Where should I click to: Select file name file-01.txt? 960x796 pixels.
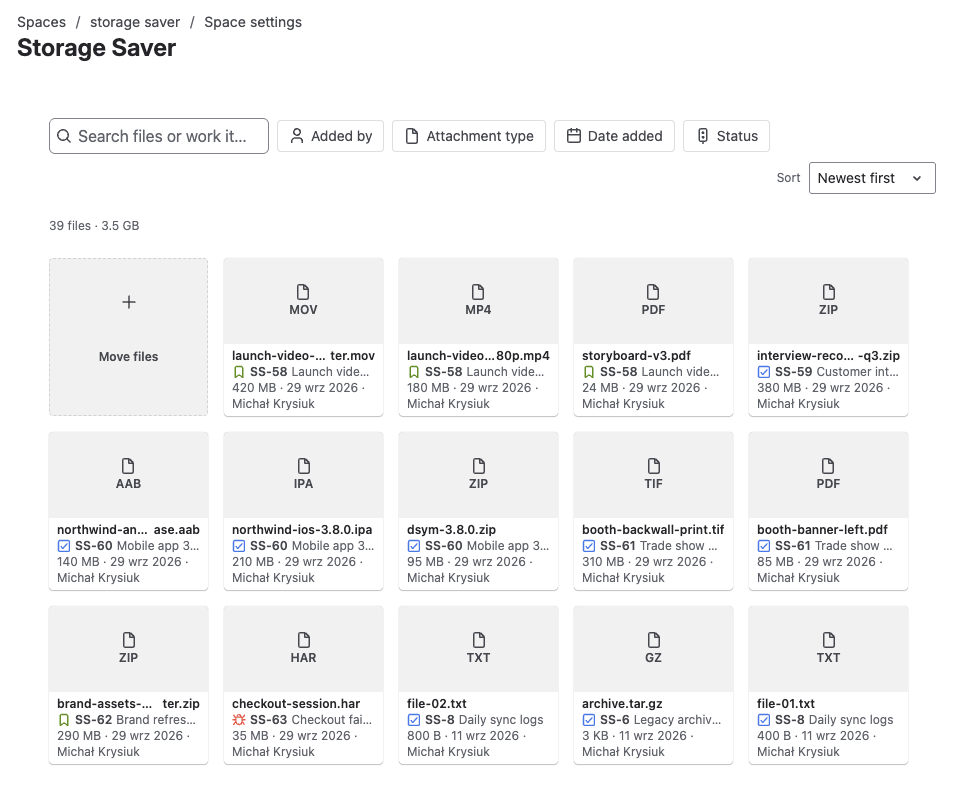[786, 704]
